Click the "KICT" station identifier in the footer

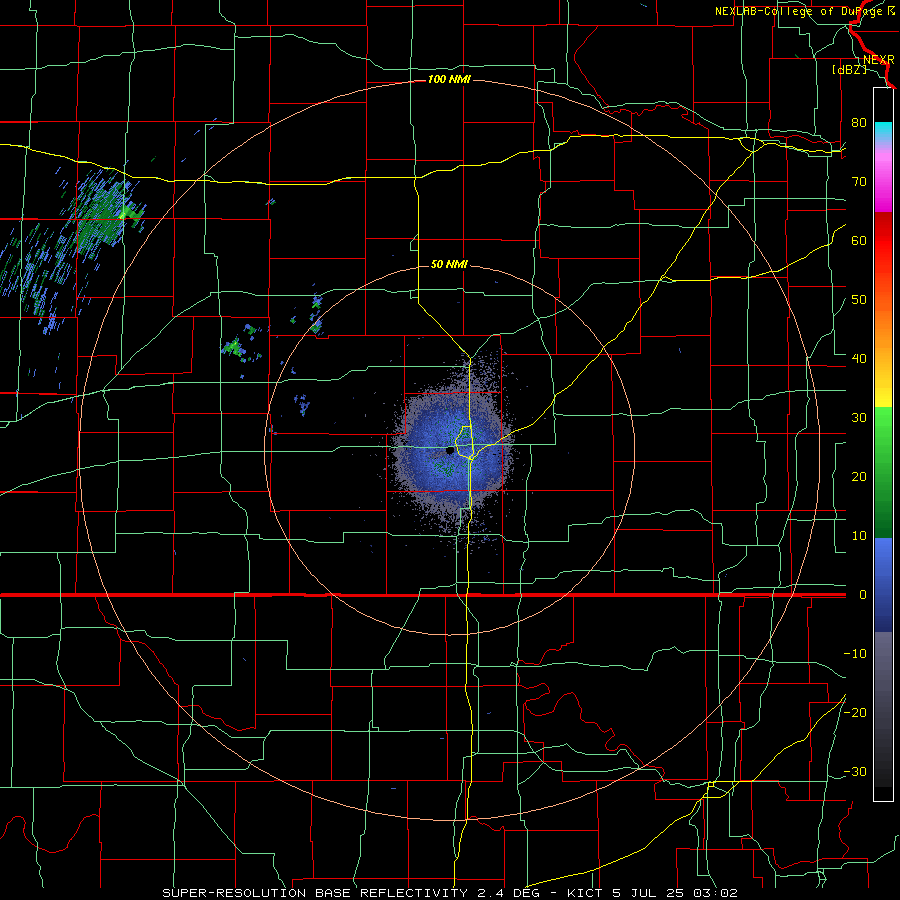[x=585, y=893]
